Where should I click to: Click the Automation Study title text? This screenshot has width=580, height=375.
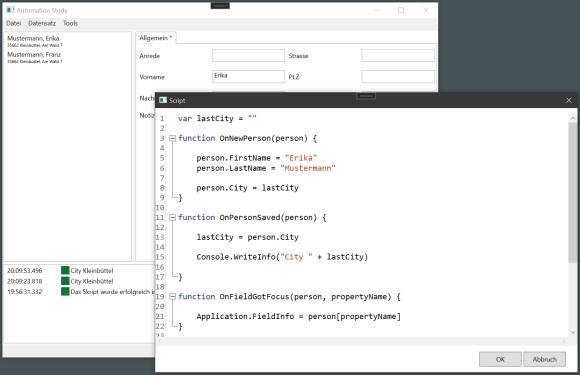point(42,10)
